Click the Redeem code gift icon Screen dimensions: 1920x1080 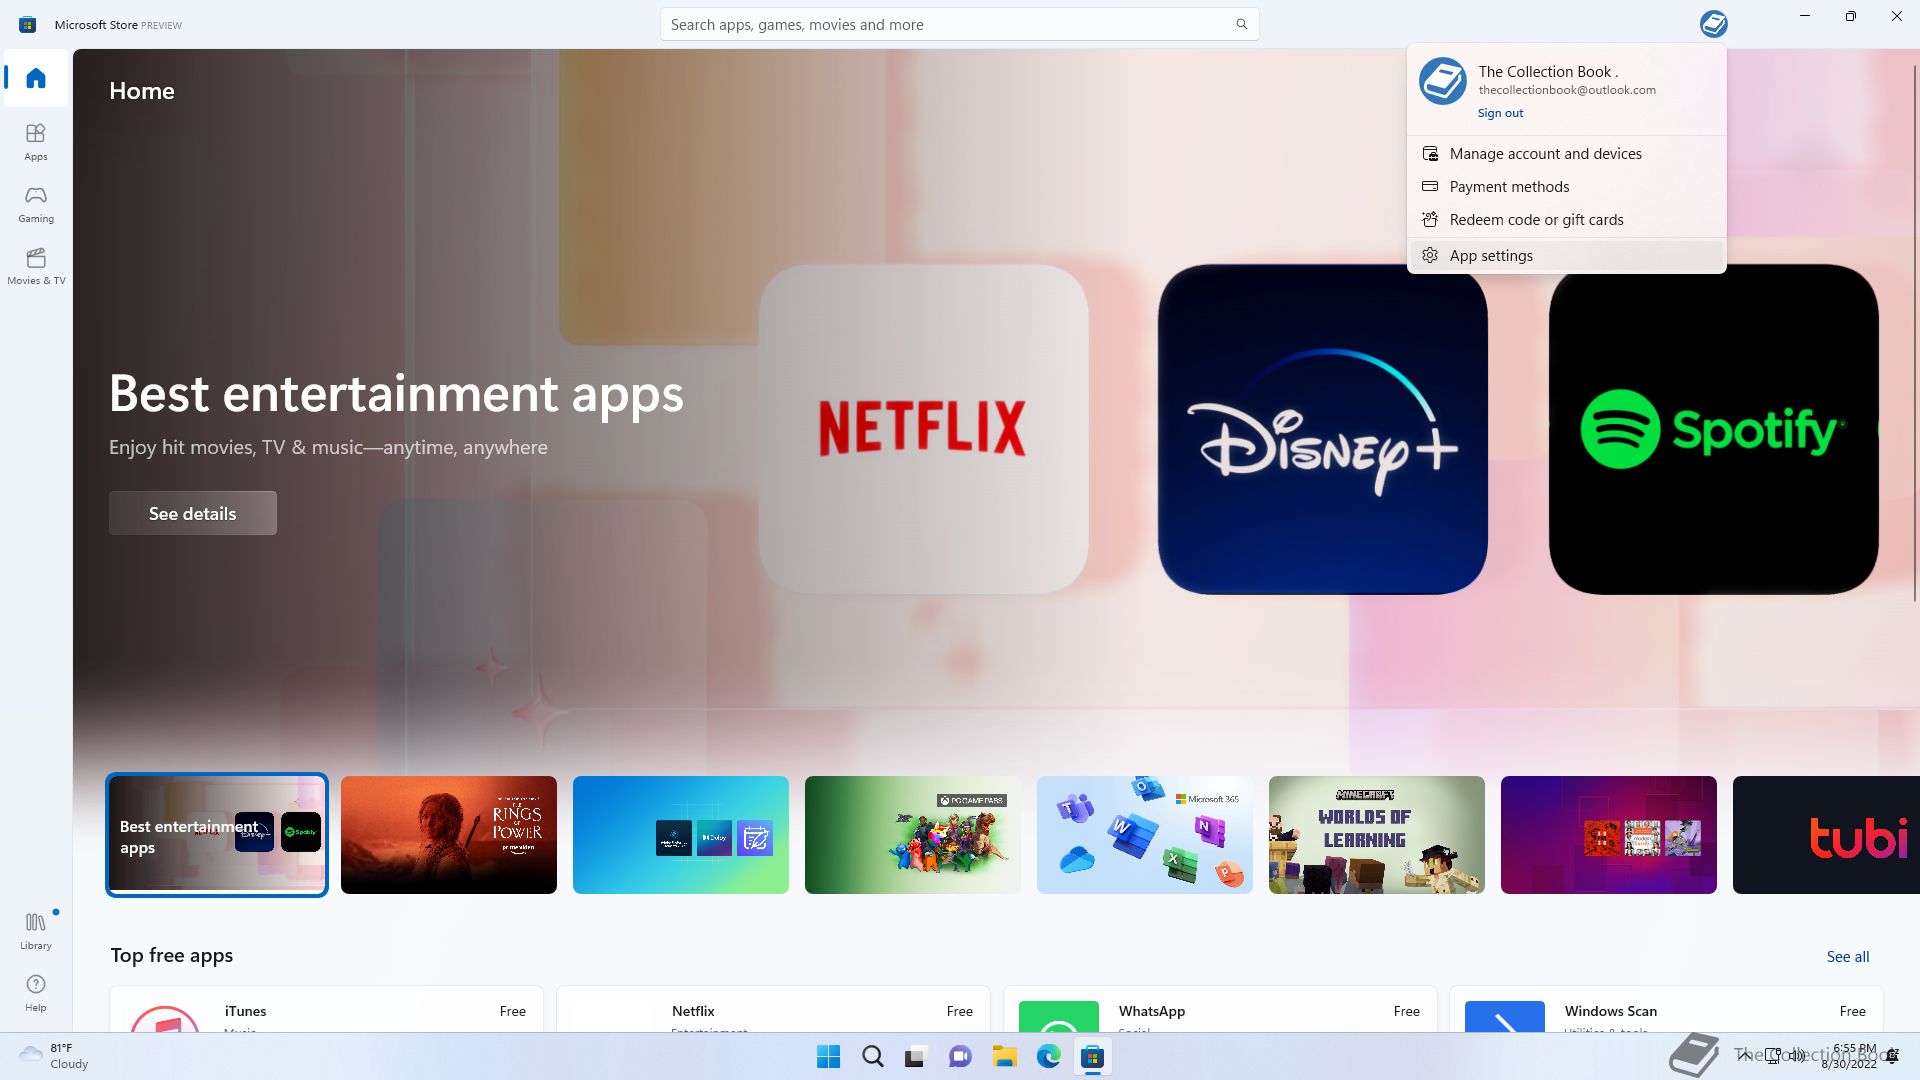click(1430, 219)
